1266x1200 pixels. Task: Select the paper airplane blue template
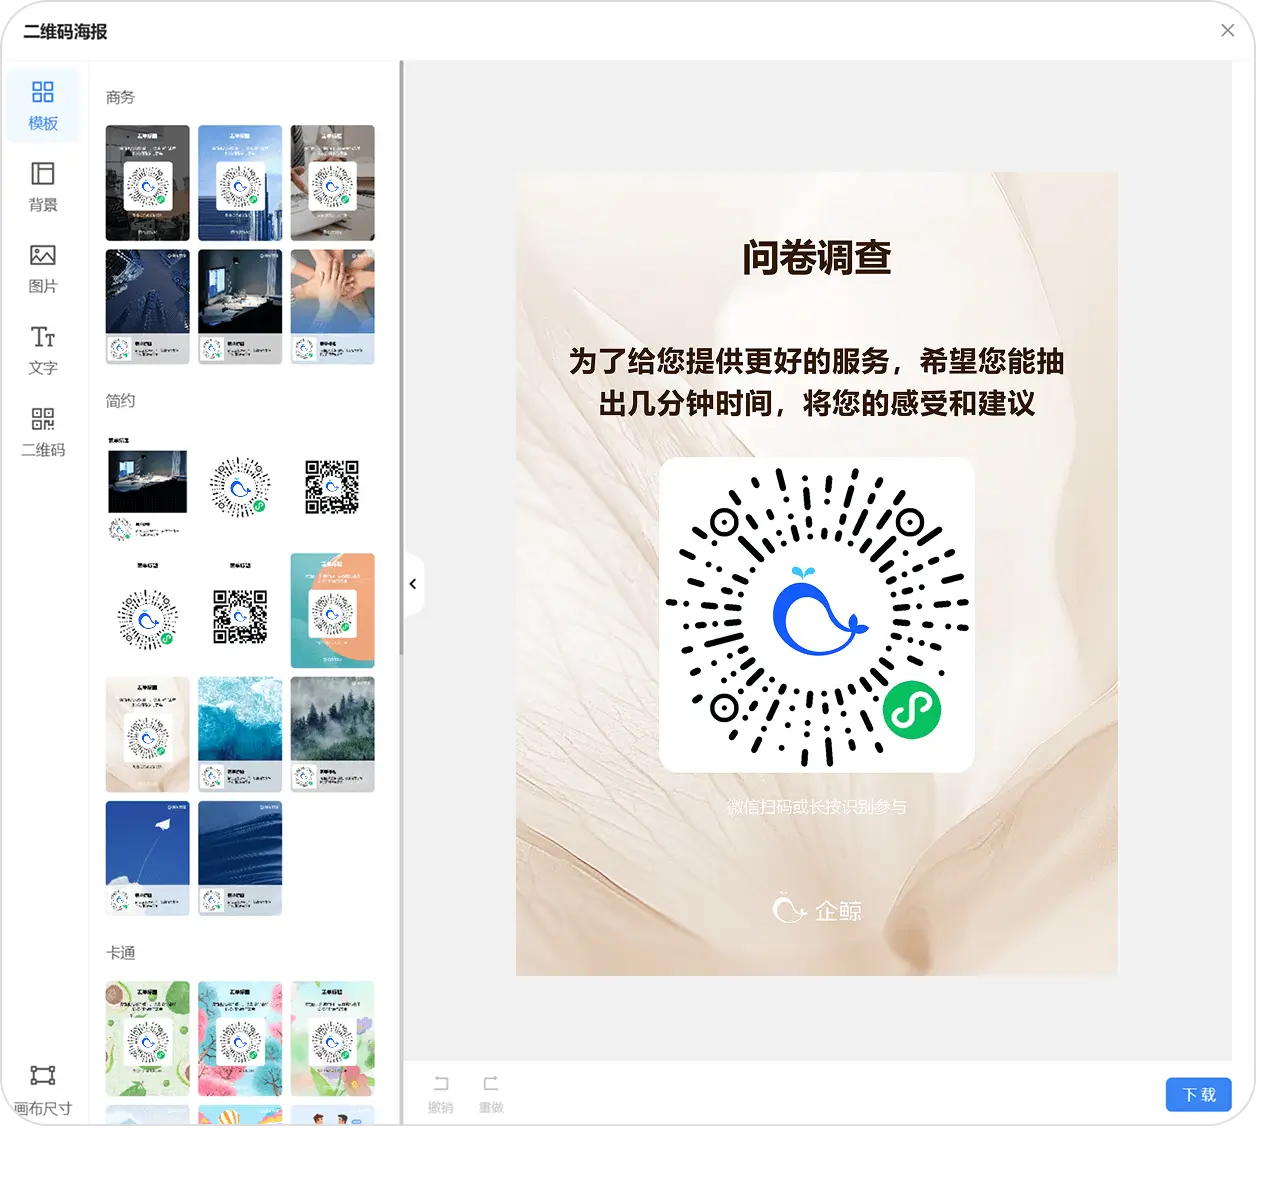(147, 859)
